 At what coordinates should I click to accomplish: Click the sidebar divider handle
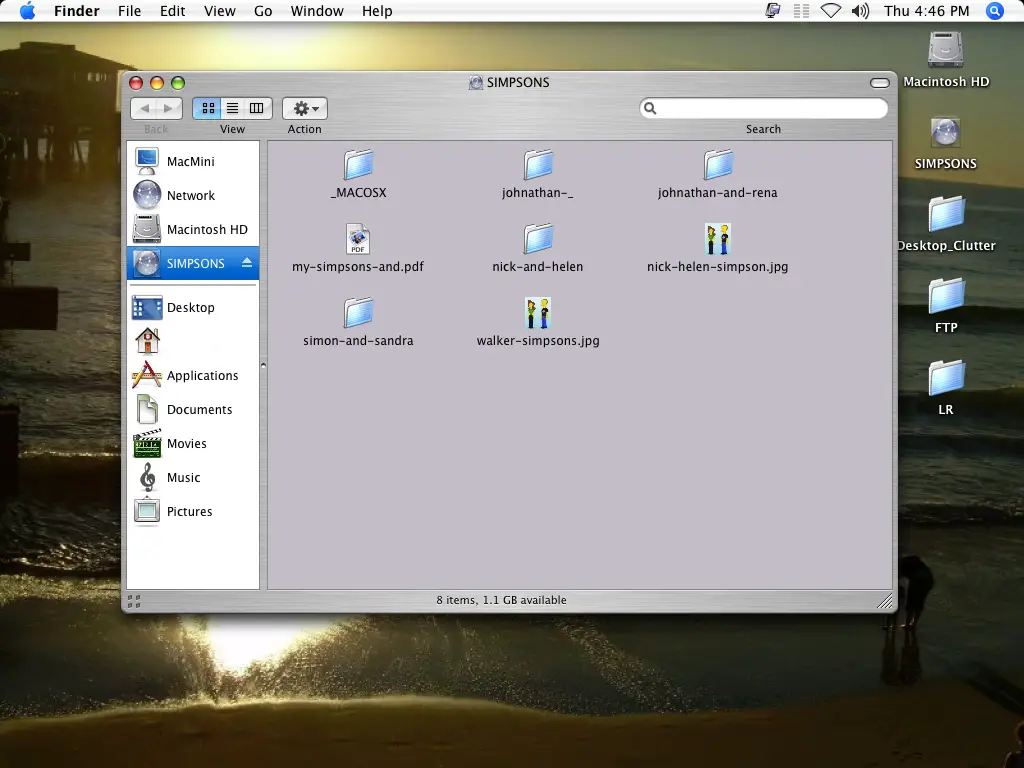pyautogui.click(x=263, y=366)
